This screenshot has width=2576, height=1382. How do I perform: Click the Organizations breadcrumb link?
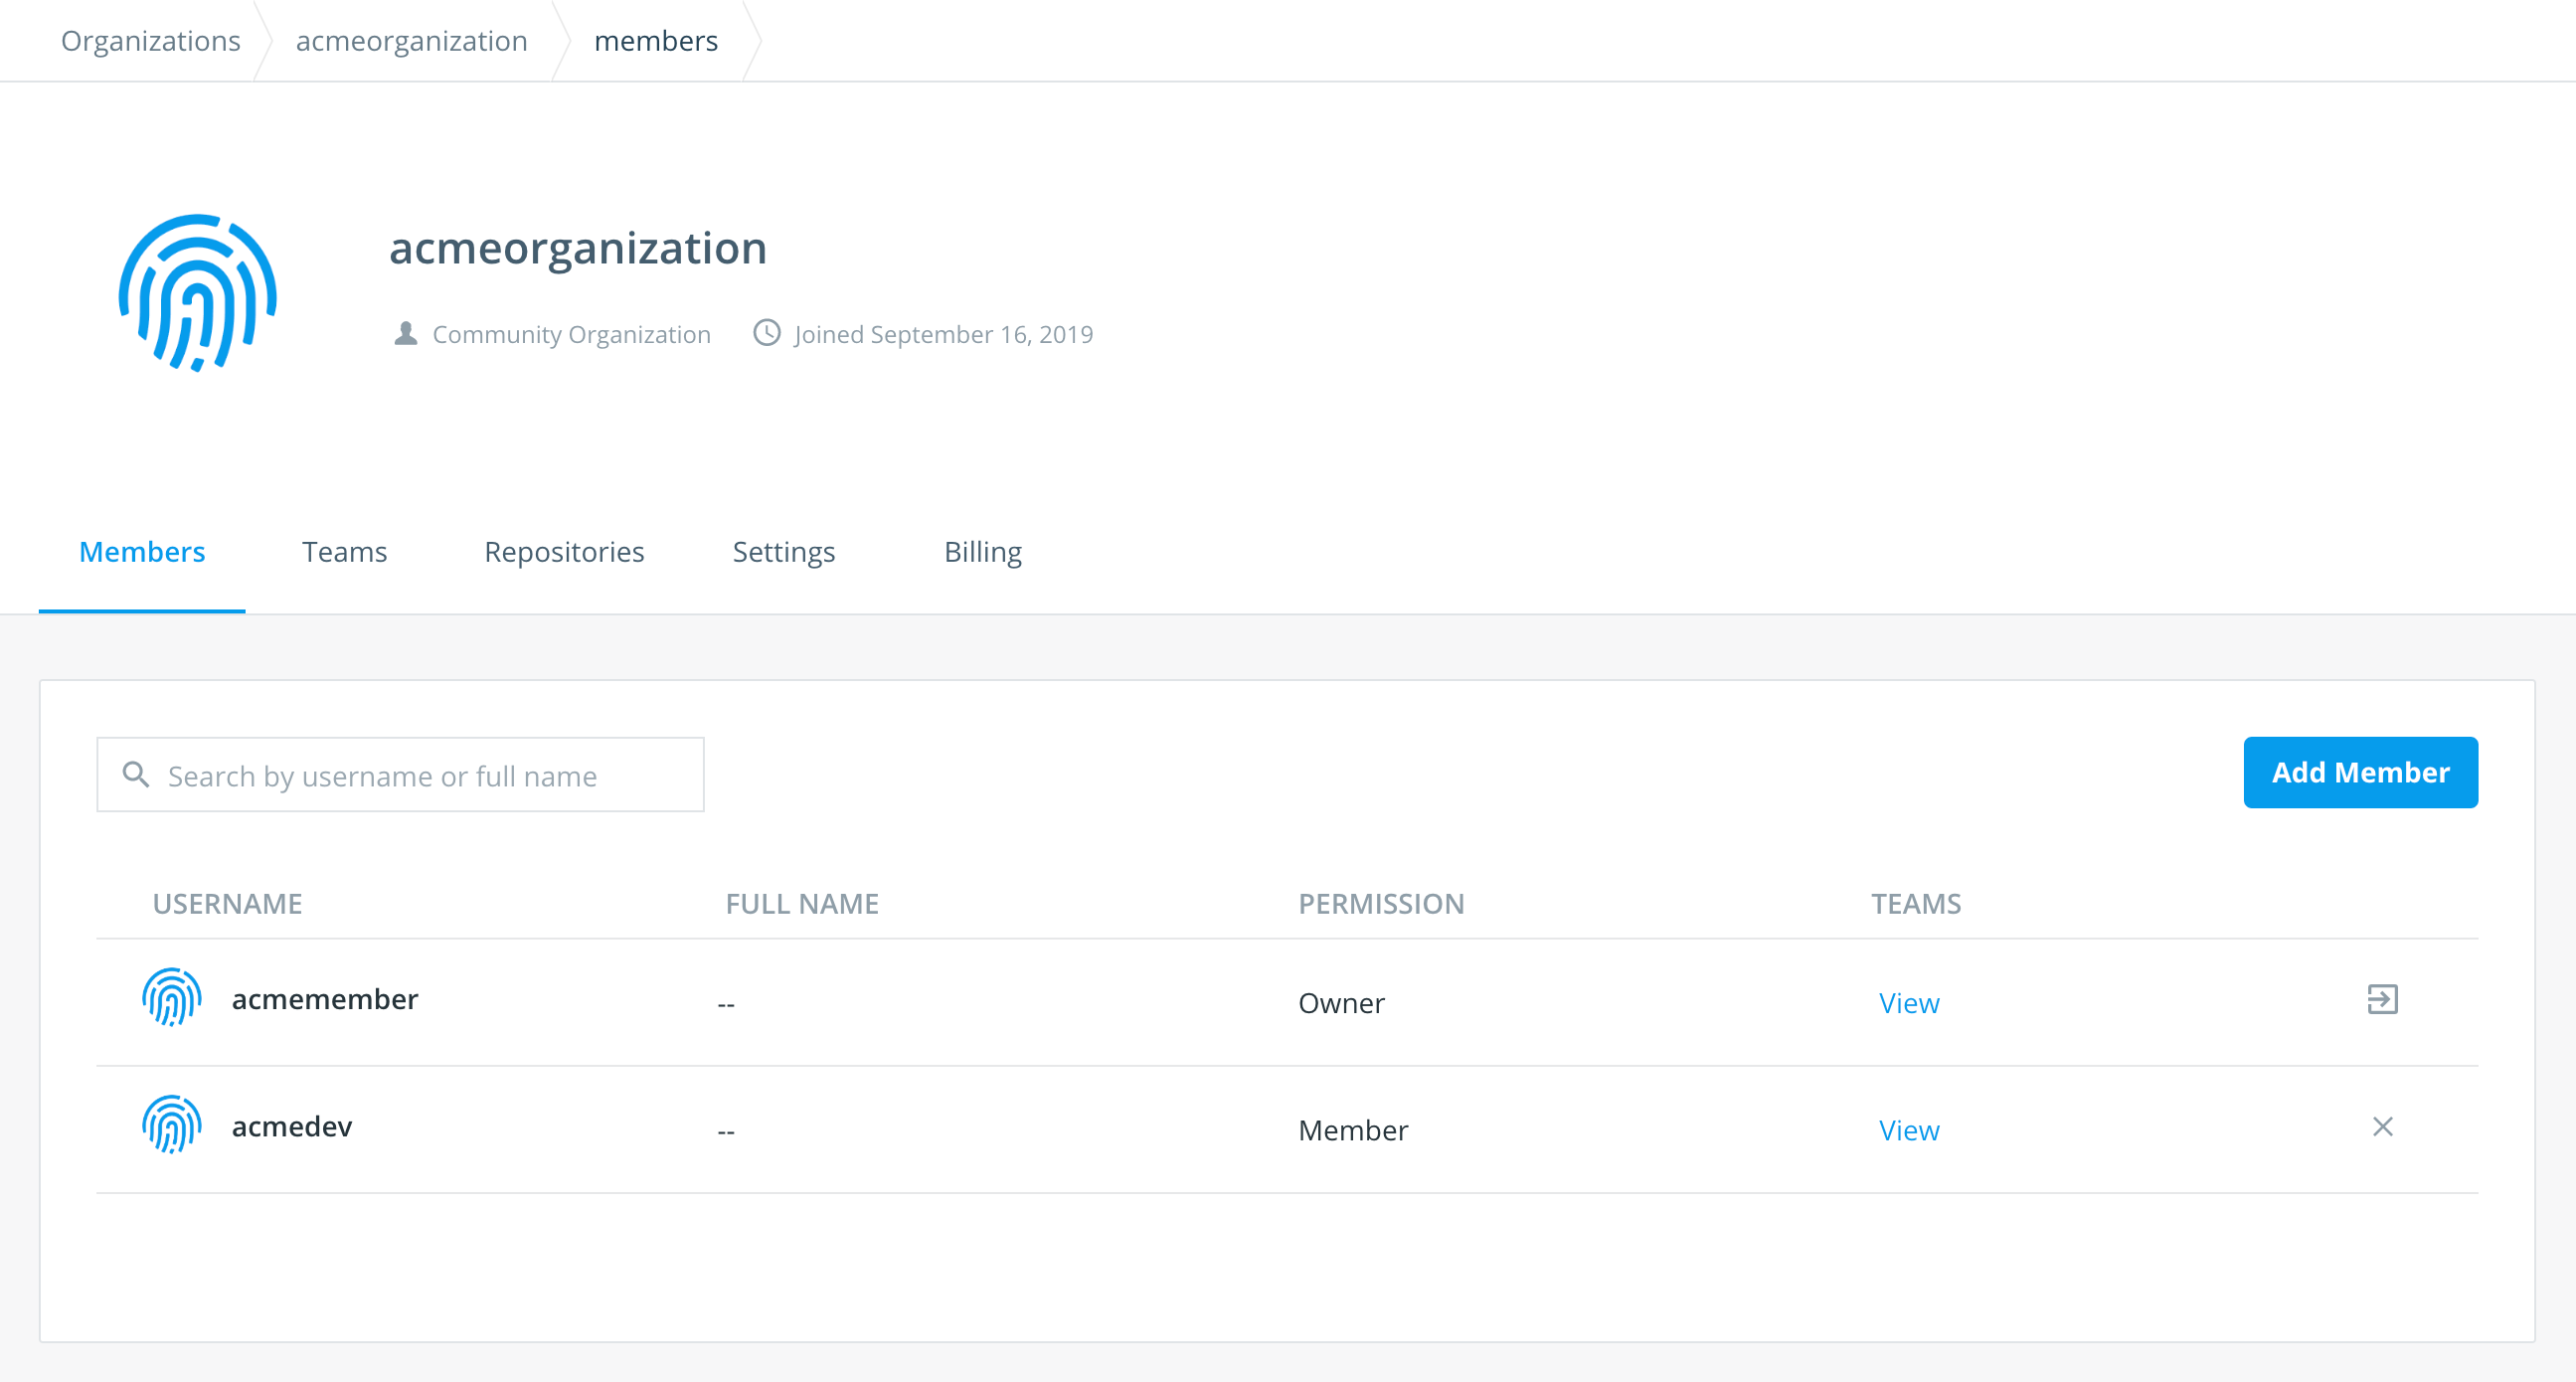(150, 41)
